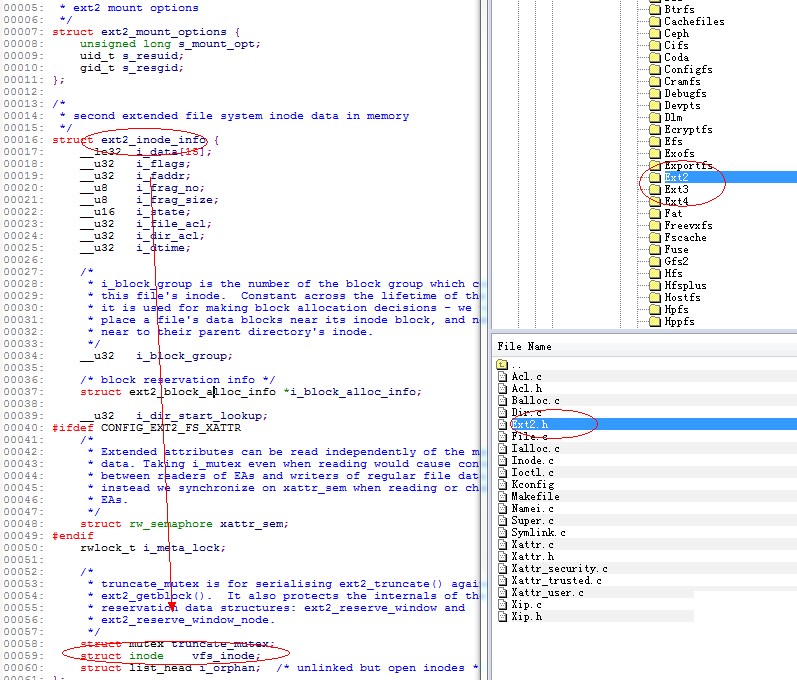Select the Cachefiles folder icon
The image size is (797, 680).
pos(655,21)
